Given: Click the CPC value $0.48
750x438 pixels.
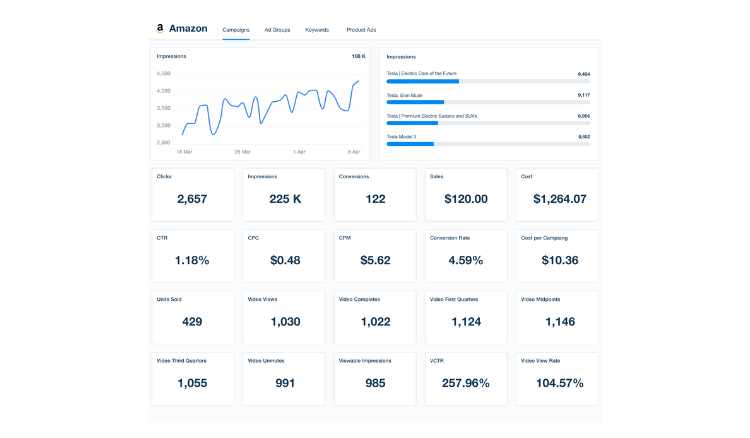Looking at the screenshot, I should coord(285,260).
